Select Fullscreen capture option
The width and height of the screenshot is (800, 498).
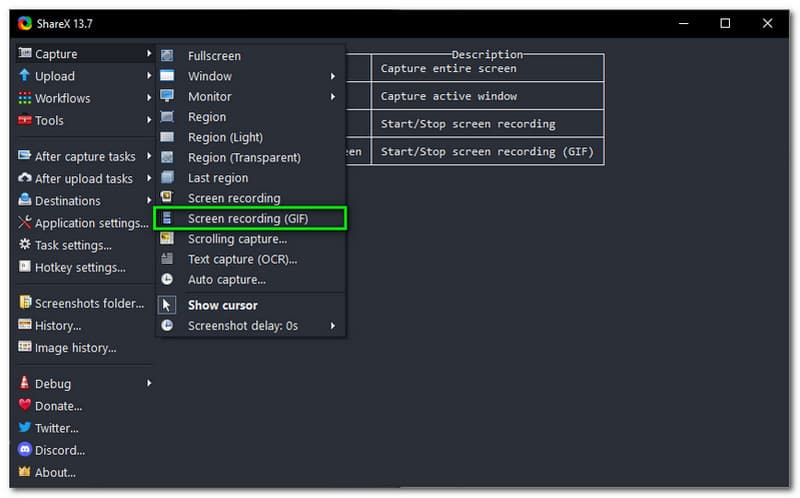click(214, 56)
